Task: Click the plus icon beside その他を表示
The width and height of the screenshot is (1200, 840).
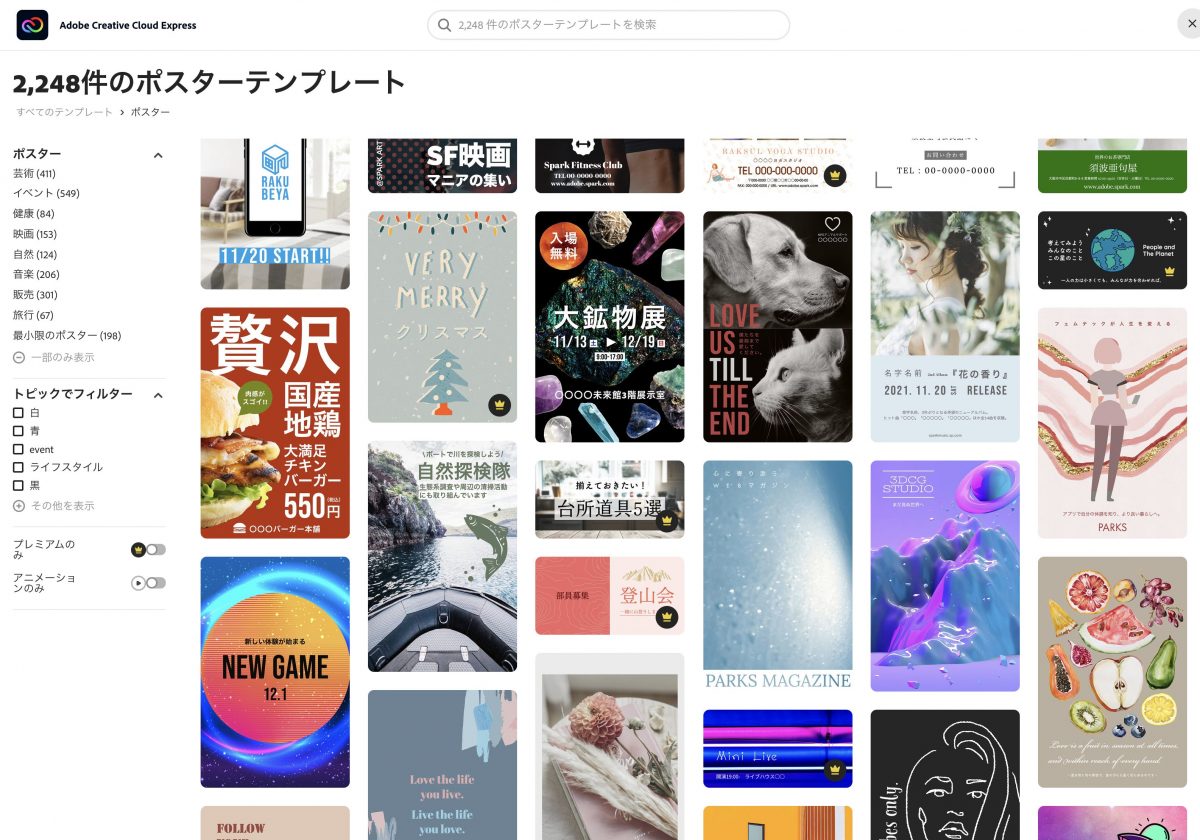Action: coord(19,506)
